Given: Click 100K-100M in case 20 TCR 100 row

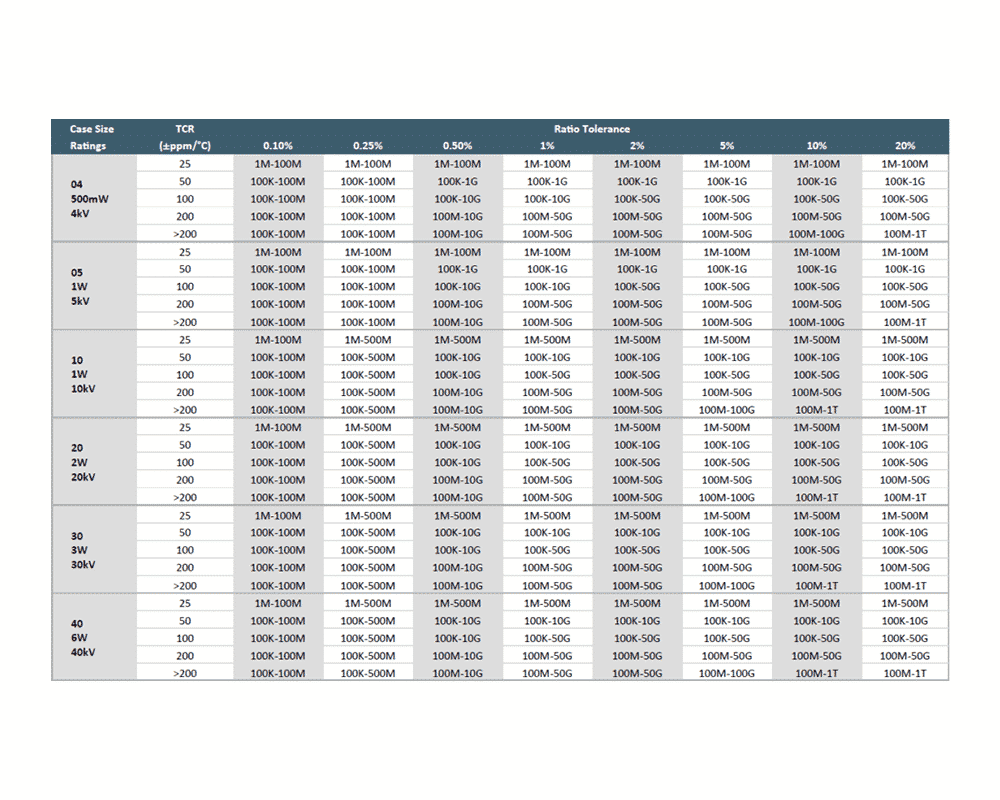Looking at the screenshot, I should (x=278, y=463).
